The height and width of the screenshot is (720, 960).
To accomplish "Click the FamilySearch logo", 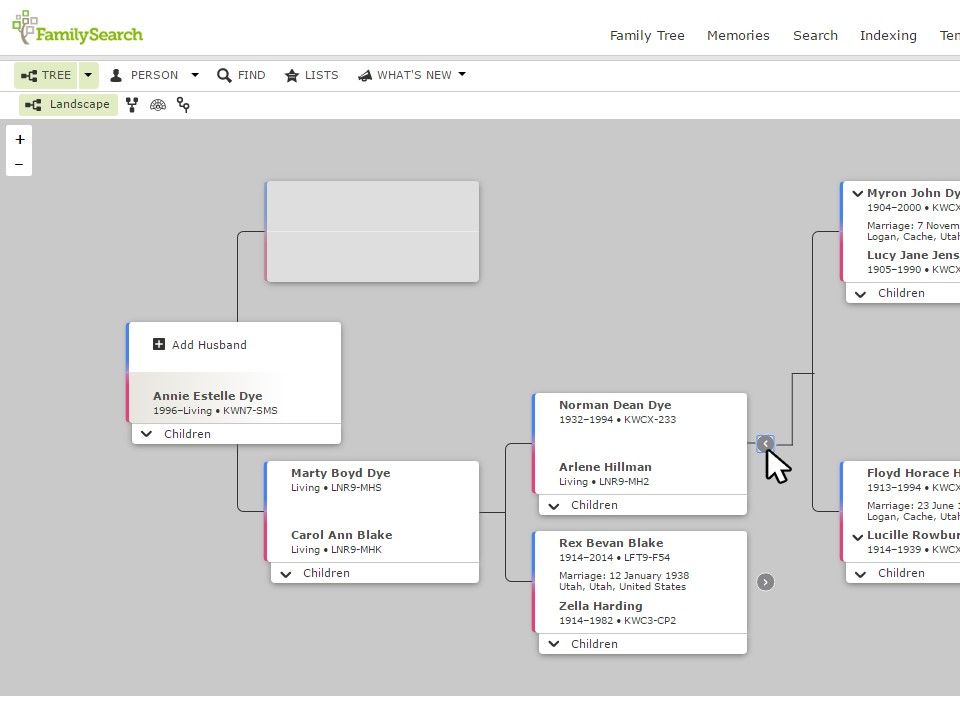I will click(78, 28).
